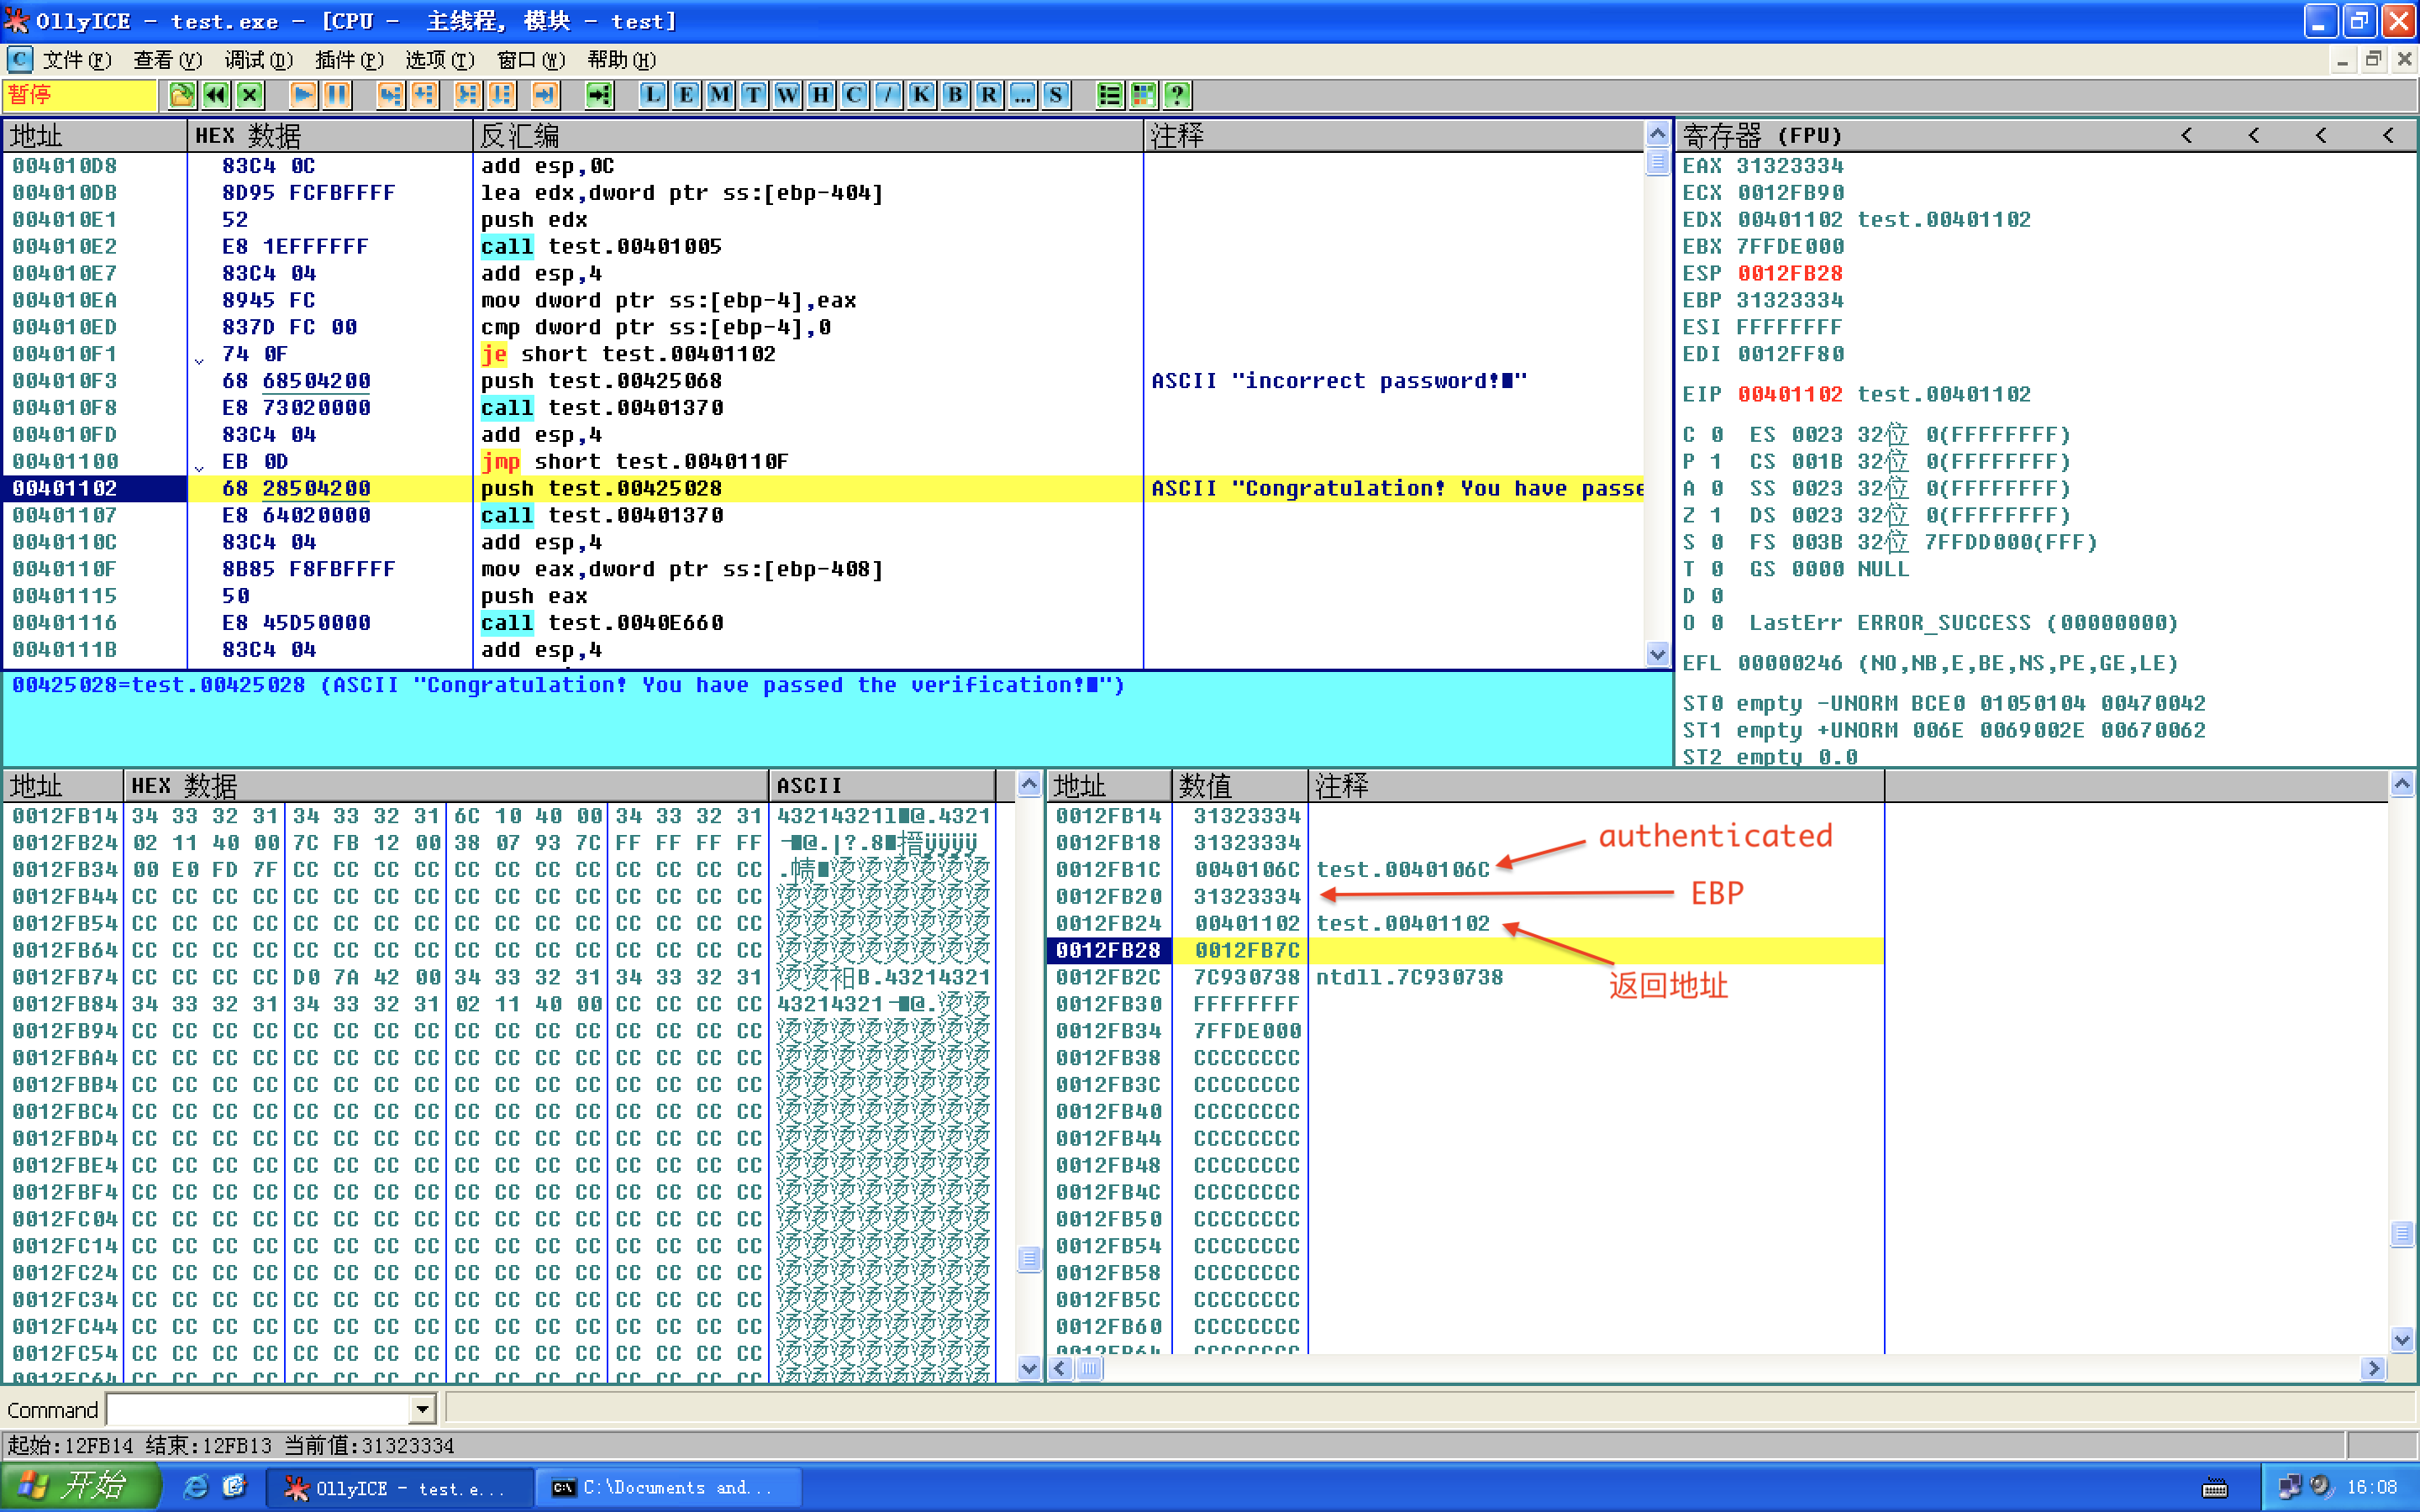Click the 反汇编 column header
Image resolution: width=2420 pixels, height=1512 pixels.
(x=808, y=135)
